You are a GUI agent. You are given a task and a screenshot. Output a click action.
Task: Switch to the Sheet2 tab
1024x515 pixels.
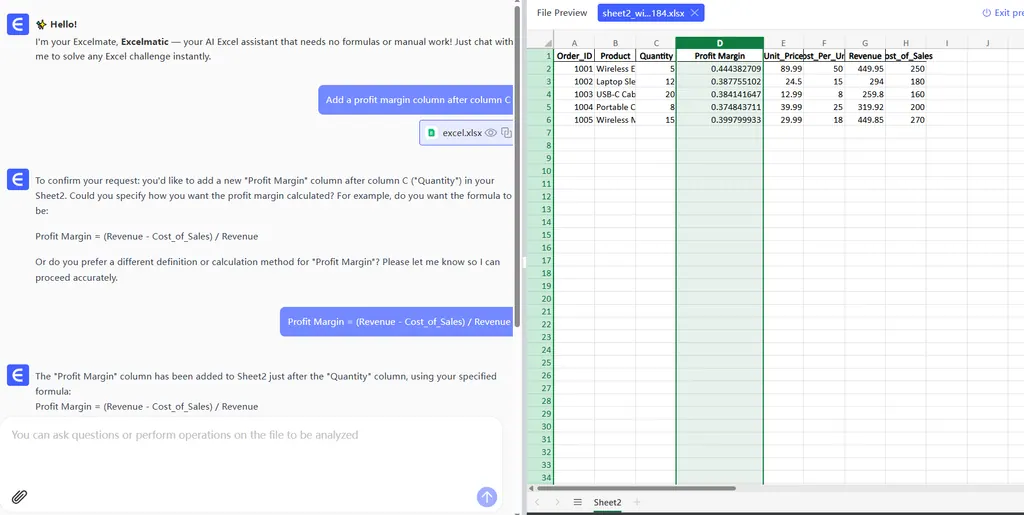607,502
